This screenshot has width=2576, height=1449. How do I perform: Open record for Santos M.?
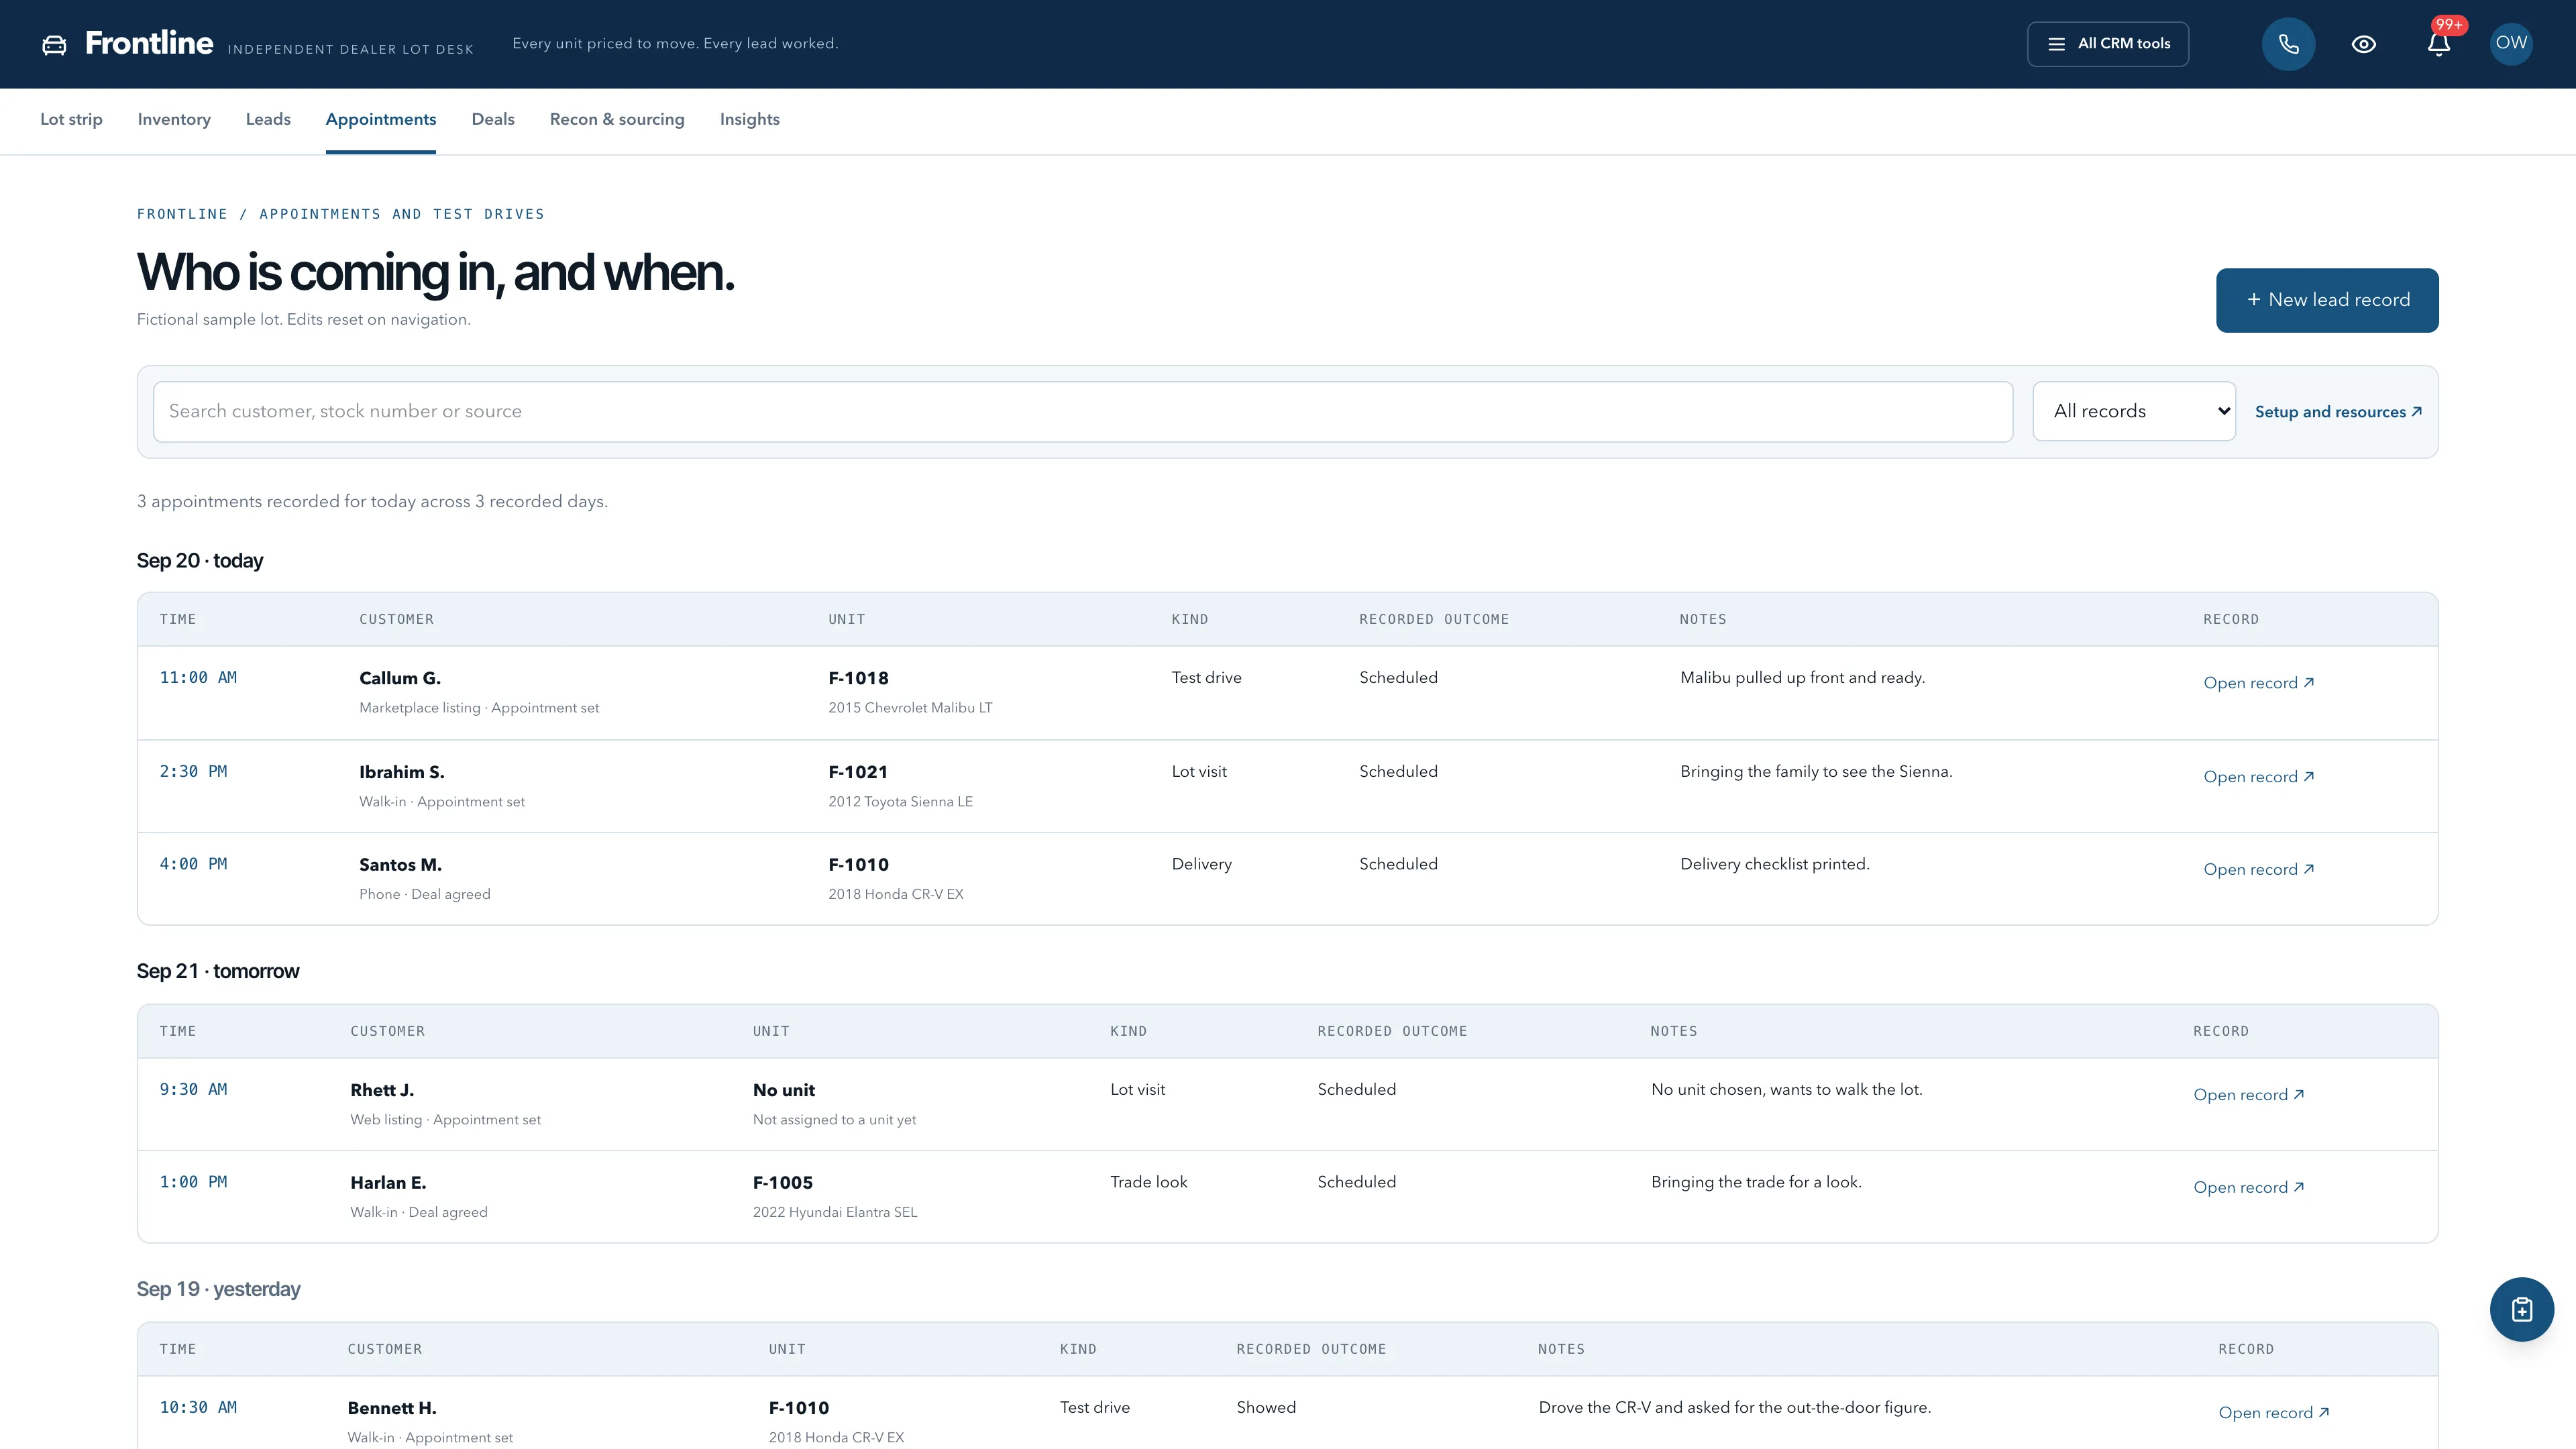click(2258, 869)
